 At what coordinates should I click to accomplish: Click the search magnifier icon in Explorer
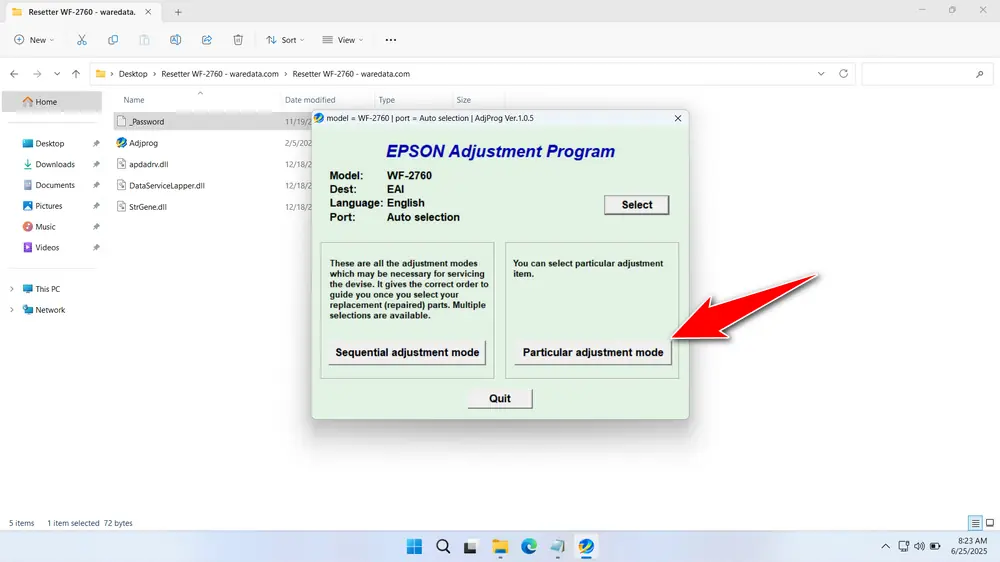tap(980, 74)
